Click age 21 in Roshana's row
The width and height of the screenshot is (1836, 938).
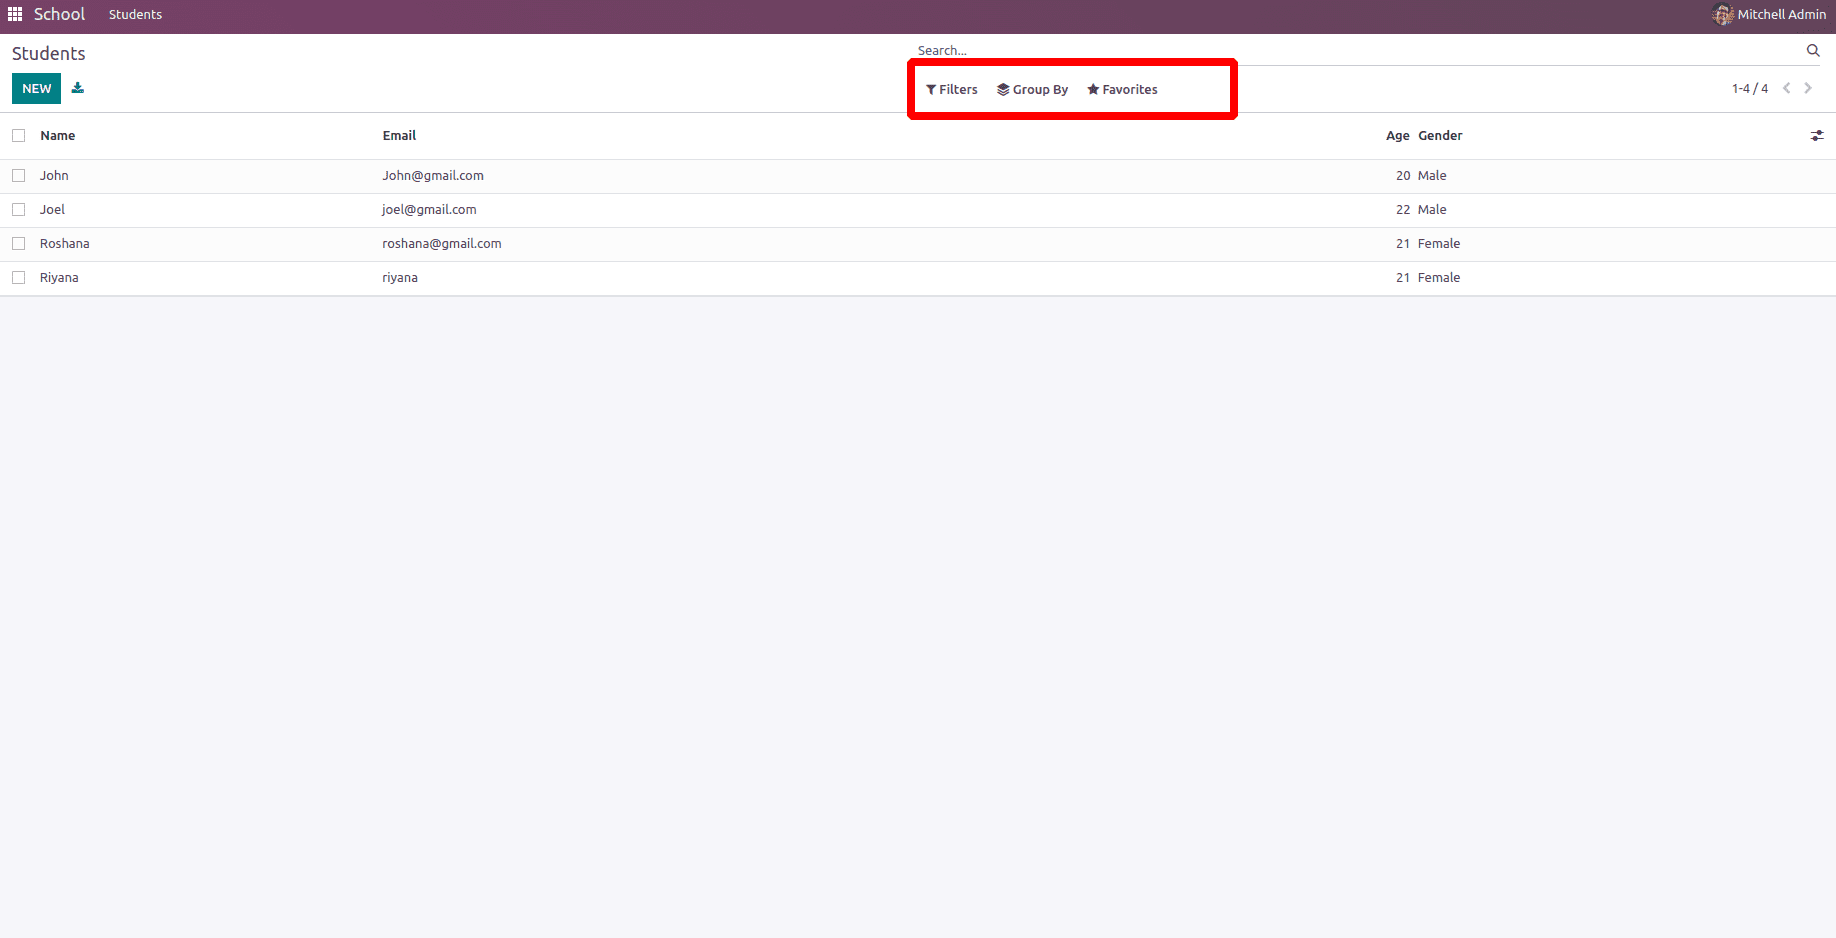pos(1403,244)
